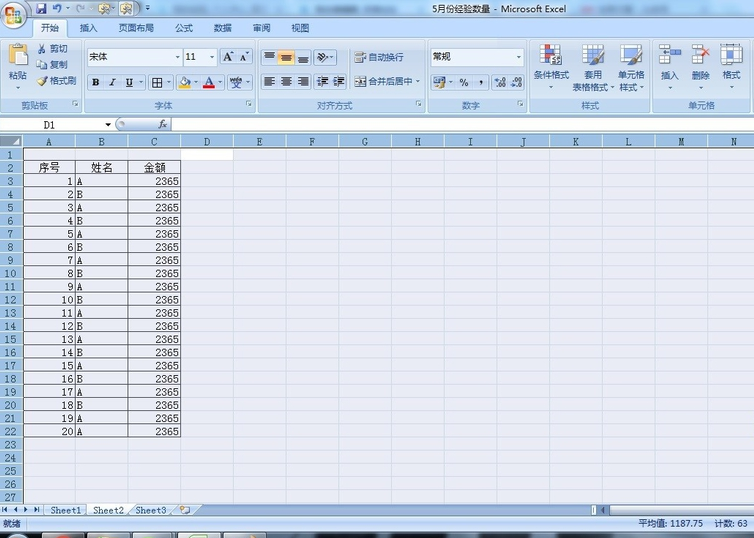Increase decimal places

tap(500, 83)
